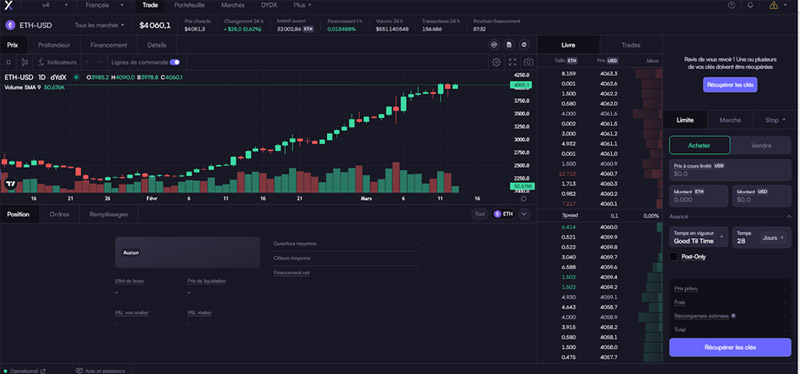Click the top Récupérer les clés button
Screen dimensions: 800x374
tap(730, 85)
